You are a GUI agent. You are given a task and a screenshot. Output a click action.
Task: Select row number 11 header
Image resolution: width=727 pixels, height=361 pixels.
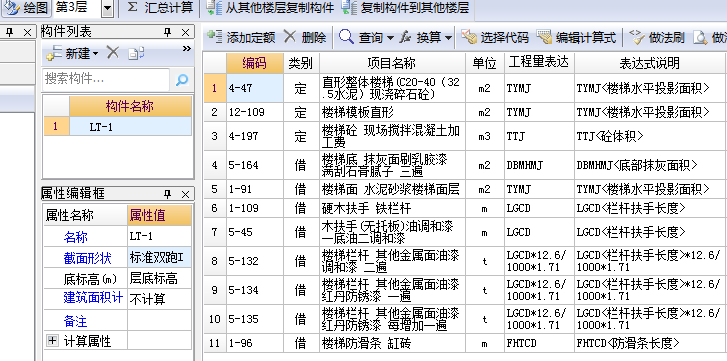click(x=214, y=343)
